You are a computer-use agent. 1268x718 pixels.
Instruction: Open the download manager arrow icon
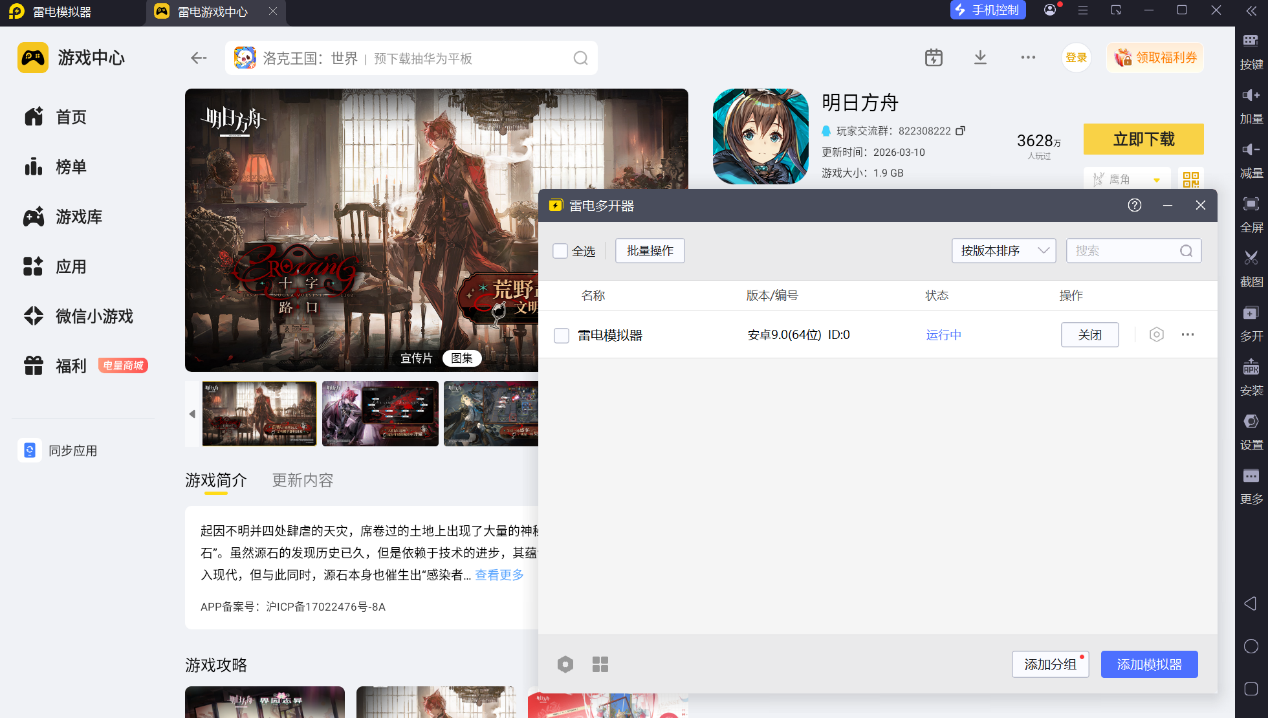pos(980,58)
